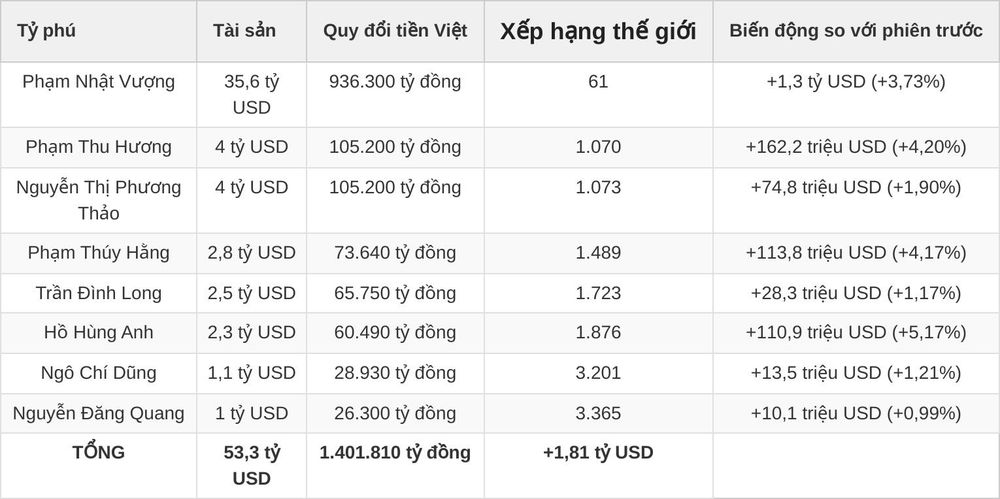This screenshot has width=1000, height=499.
Task: Select the world rank 1.073 cell
Action: (x=598, y=188)
